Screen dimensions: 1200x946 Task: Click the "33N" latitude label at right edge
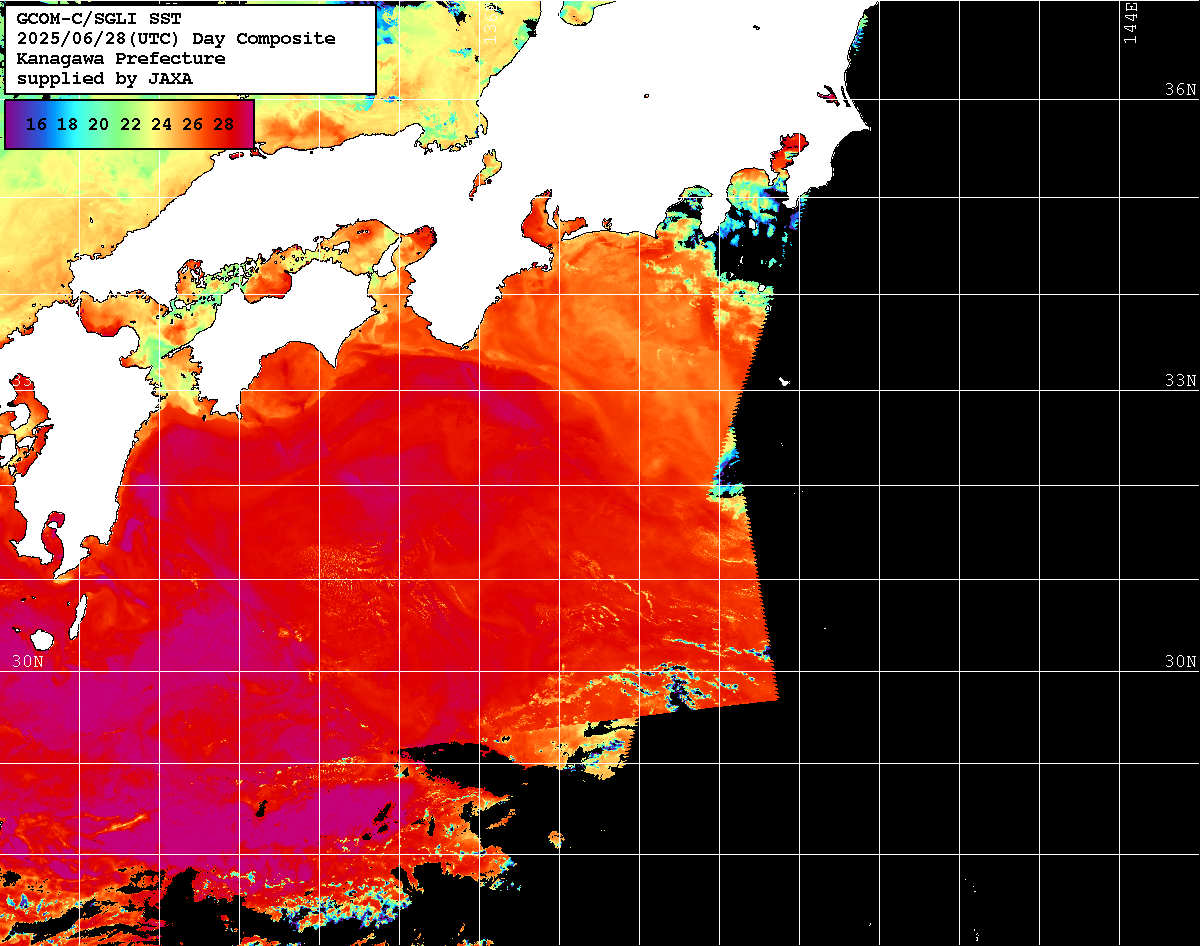coord(1181,381)
